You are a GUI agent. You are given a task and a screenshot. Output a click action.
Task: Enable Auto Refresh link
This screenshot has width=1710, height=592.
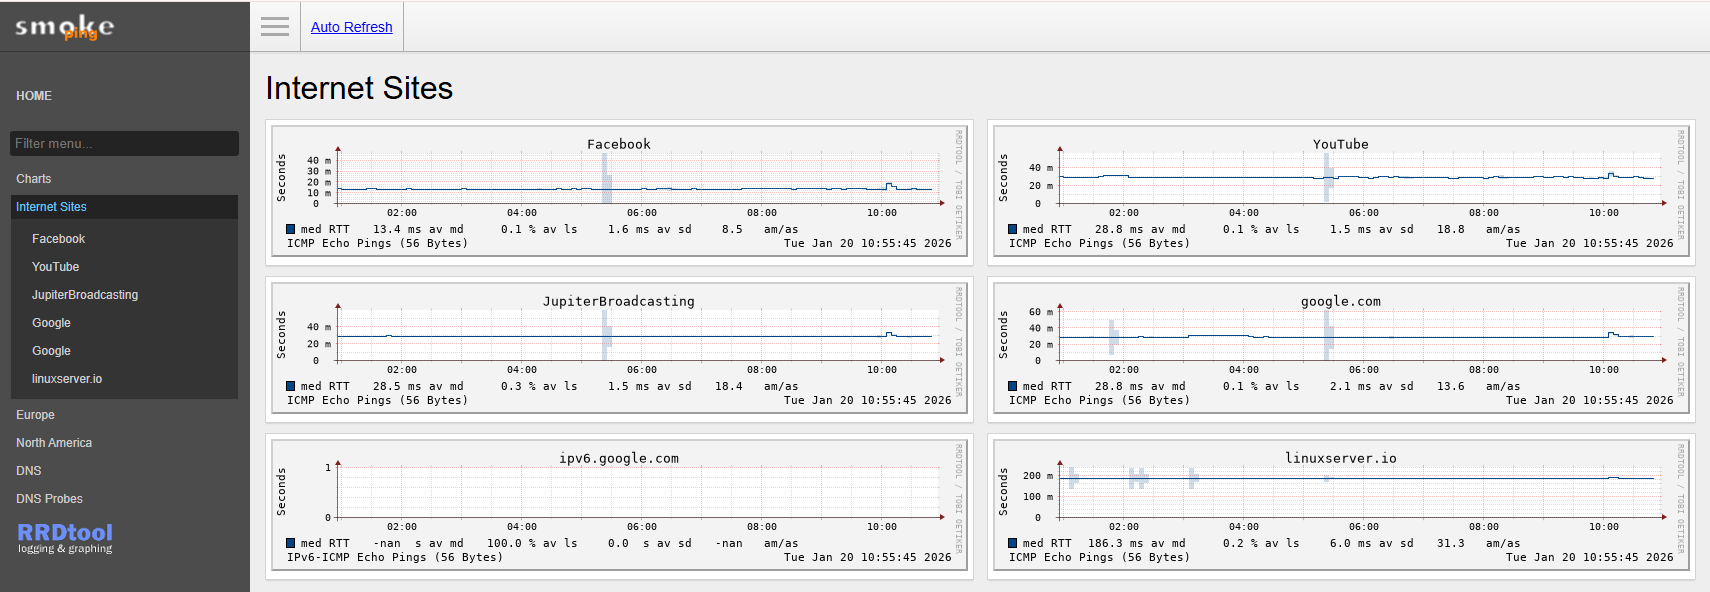(x=351, y=27)
